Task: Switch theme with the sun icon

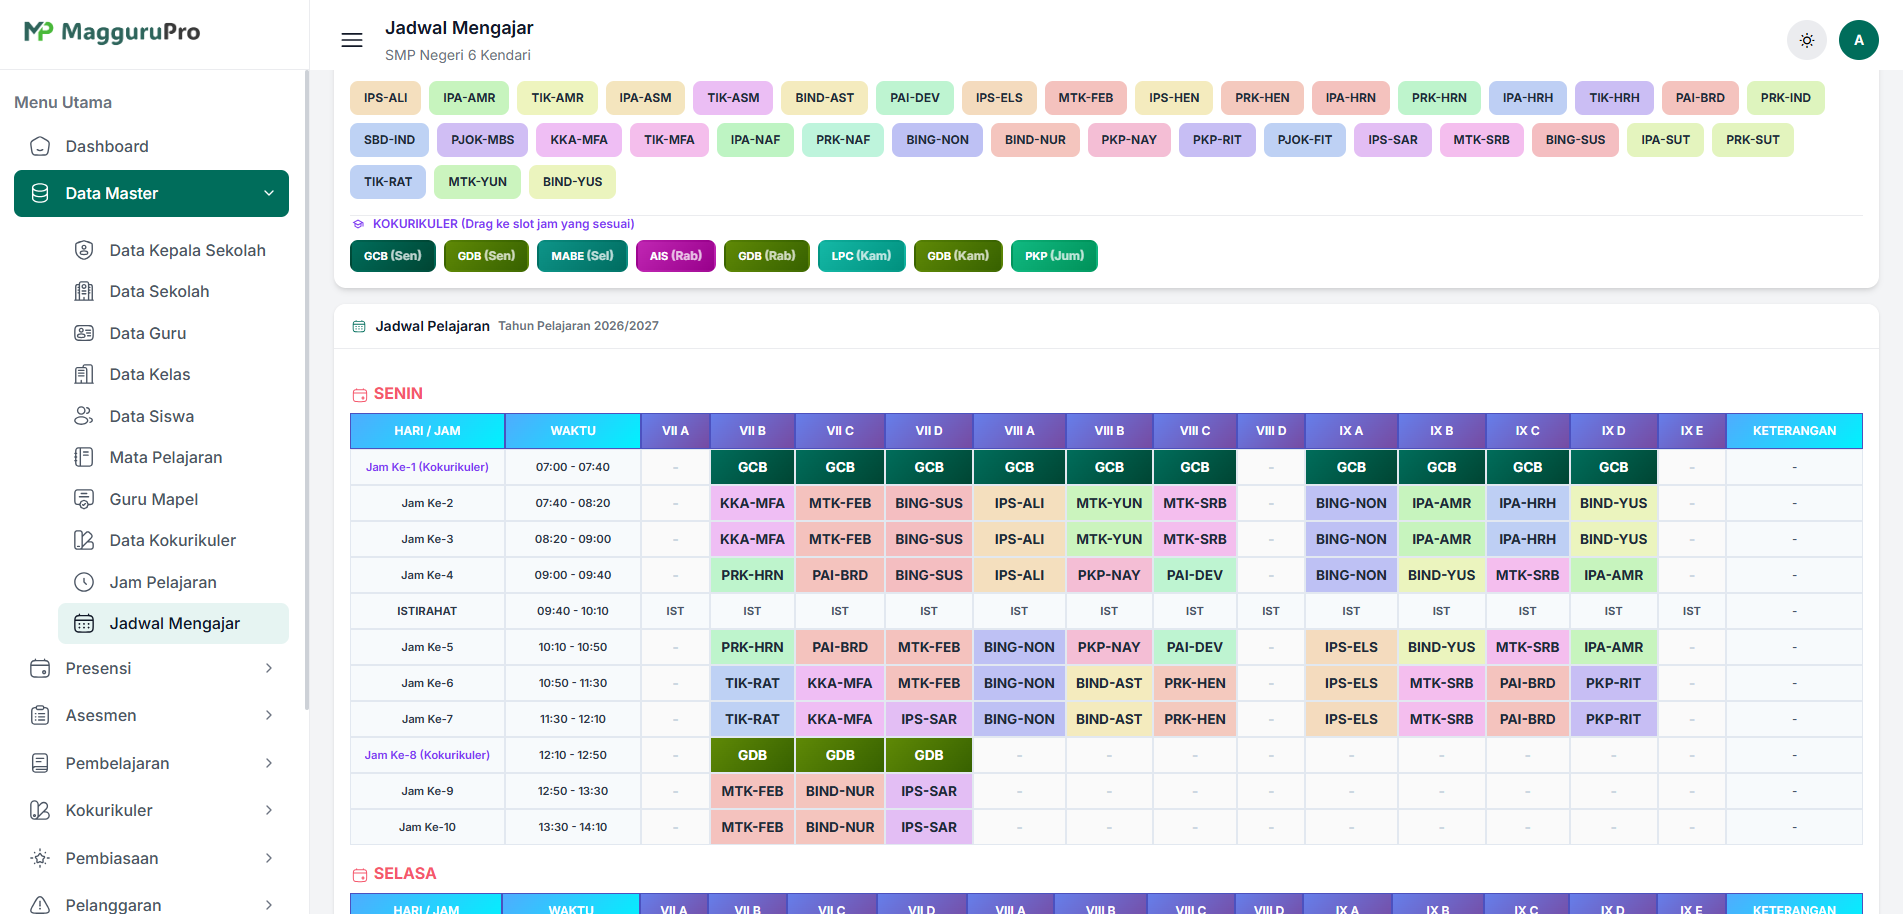Action: [x=1807, y=40]
